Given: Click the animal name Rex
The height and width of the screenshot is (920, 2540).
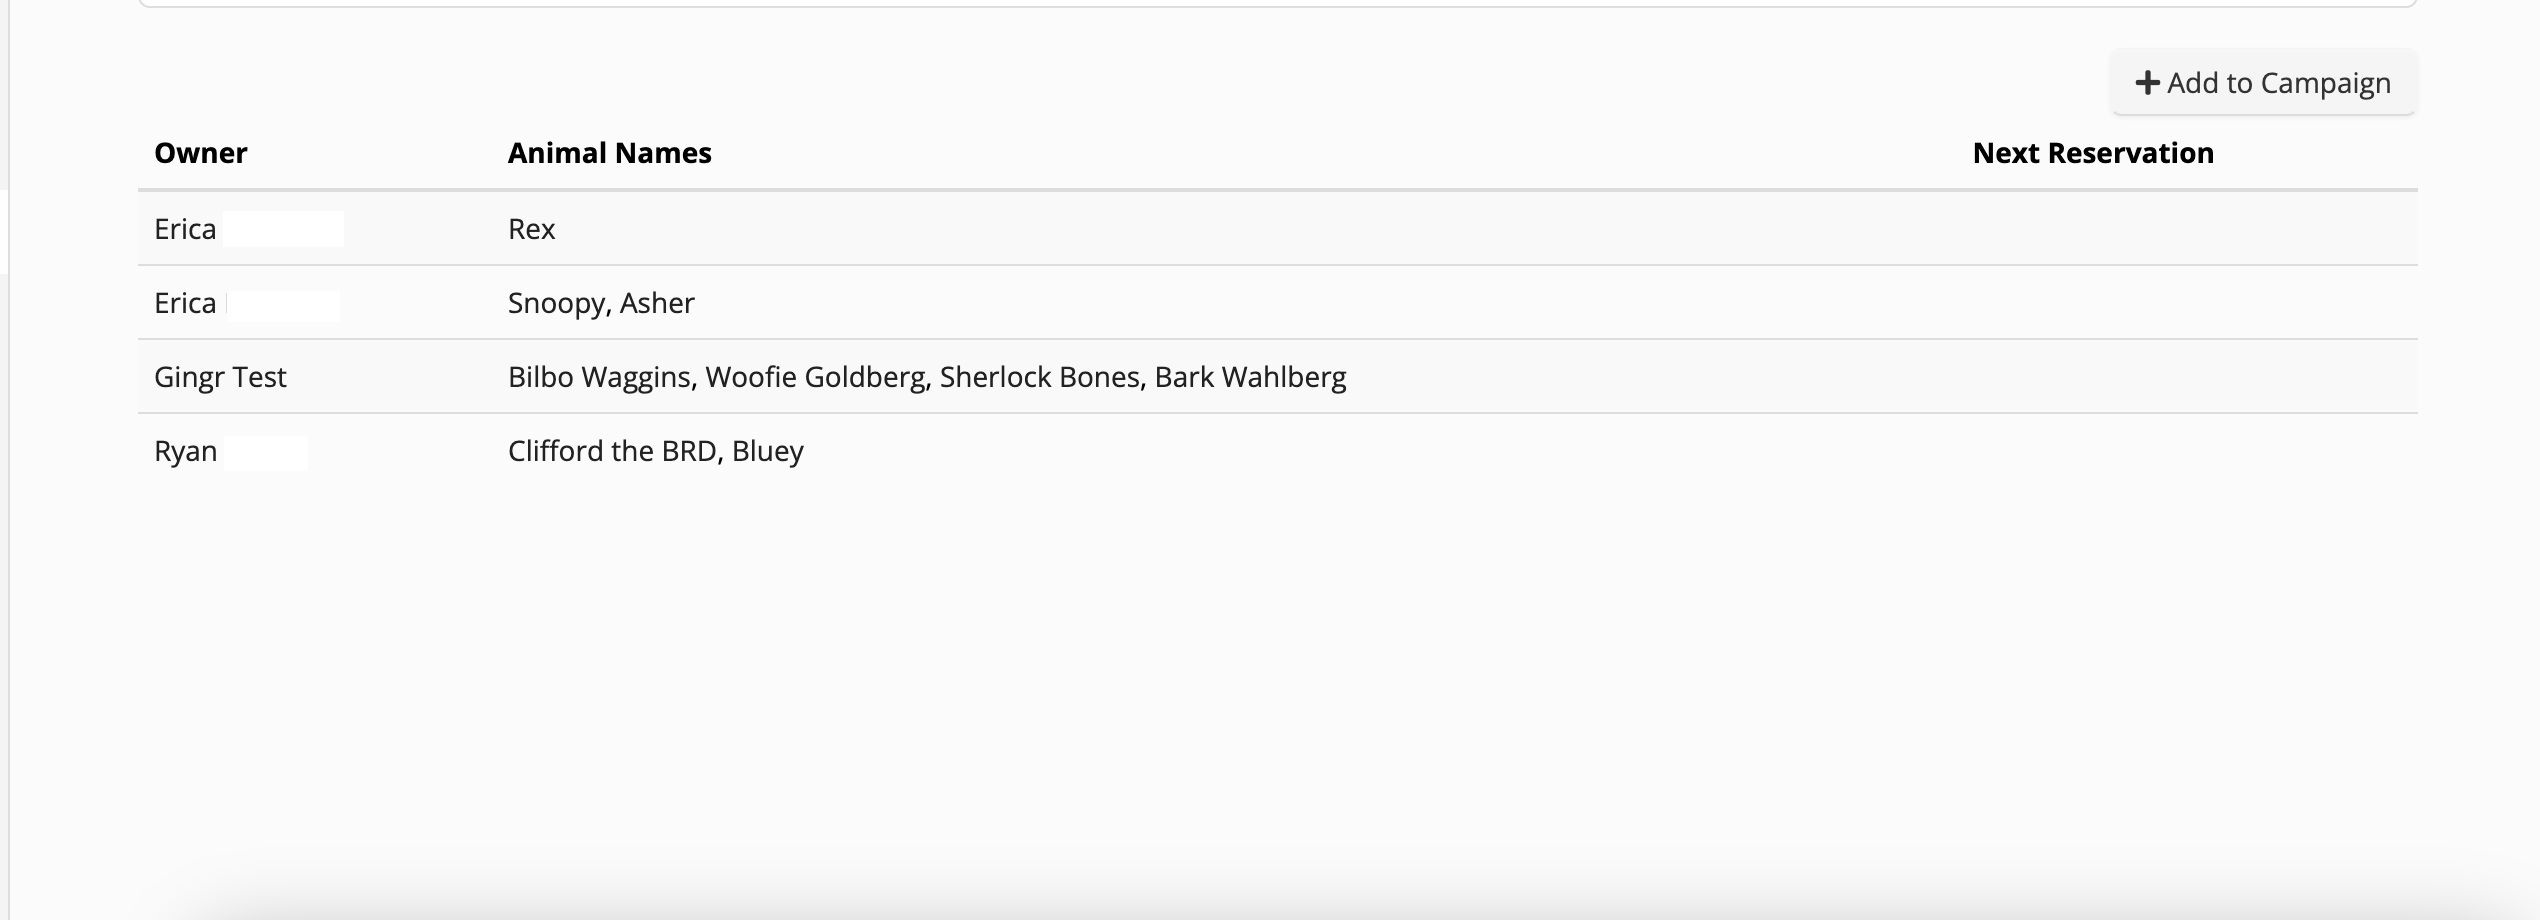Looking at the screenshot, I should (531, 229).
